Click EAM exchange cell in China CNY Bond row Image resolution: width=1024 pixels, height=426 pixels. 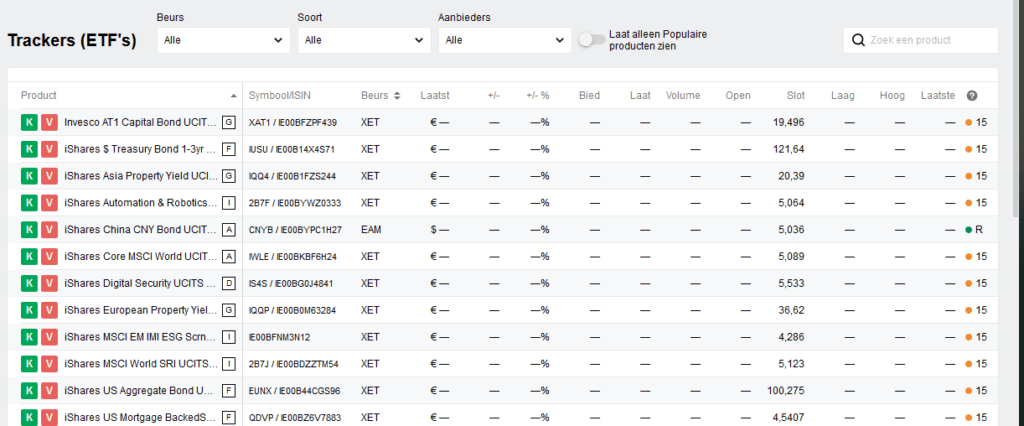click(371, 229)
